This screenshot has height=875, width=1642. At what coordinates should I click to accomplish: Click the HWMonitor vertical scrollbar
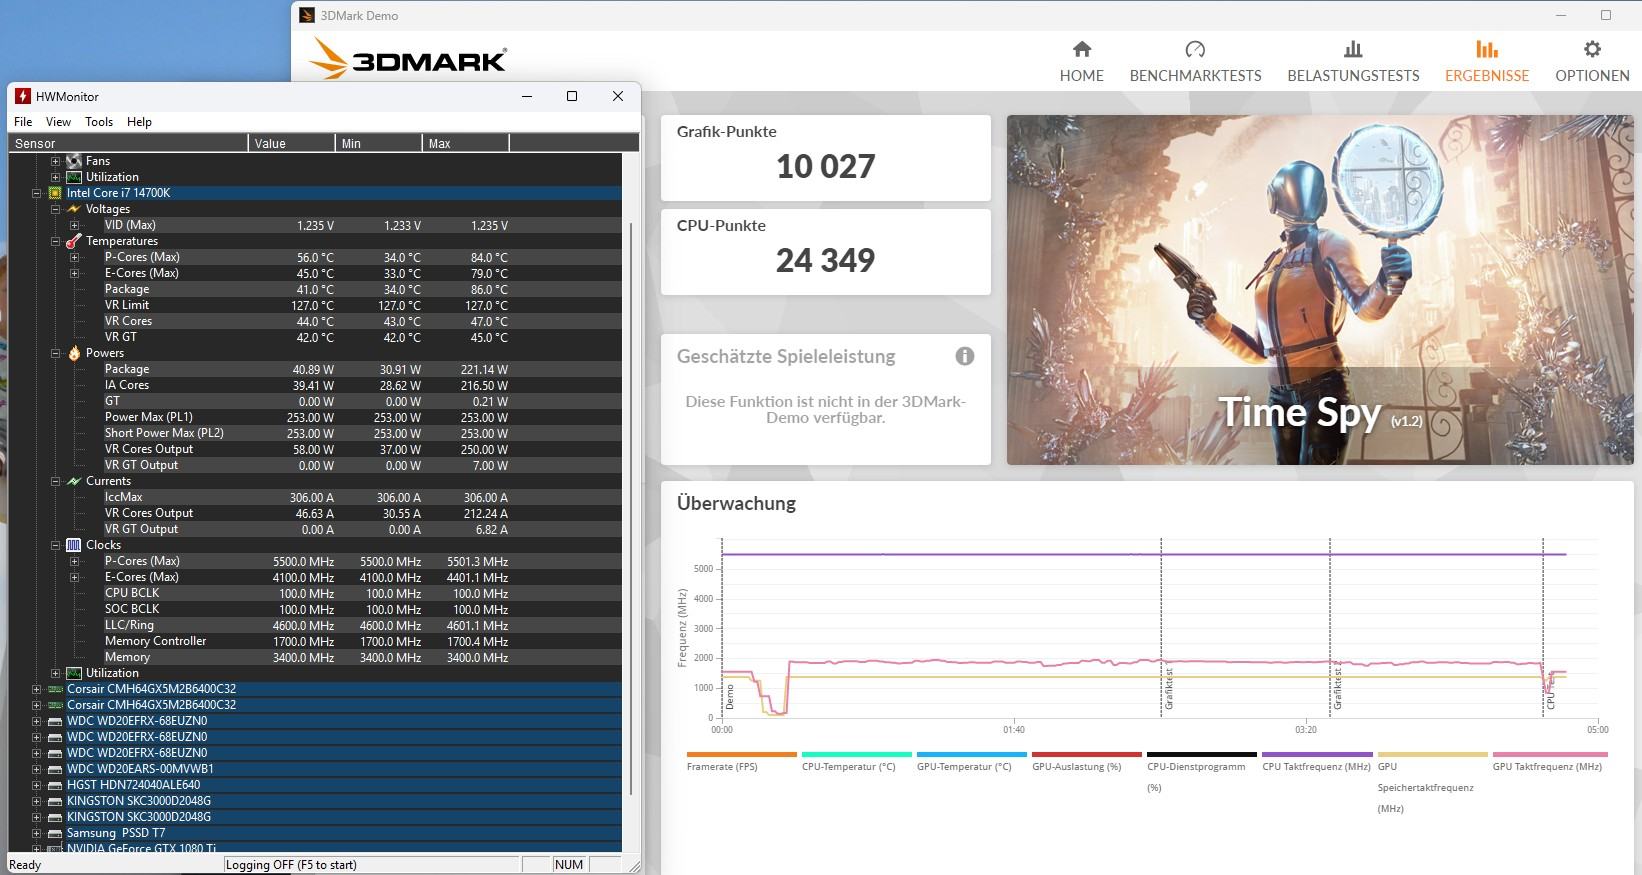631,507
